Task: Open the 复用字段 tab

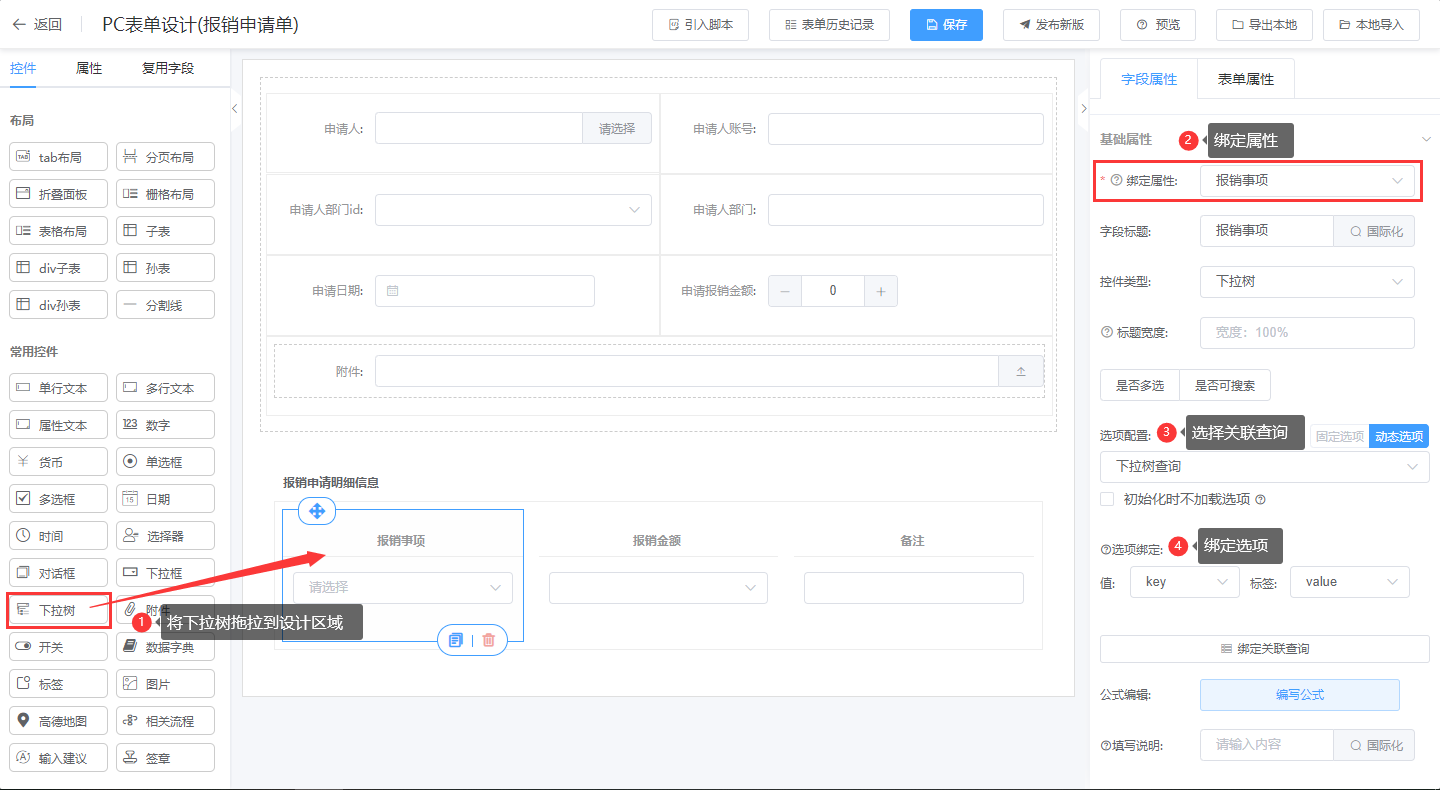Action: click(168, 69)
